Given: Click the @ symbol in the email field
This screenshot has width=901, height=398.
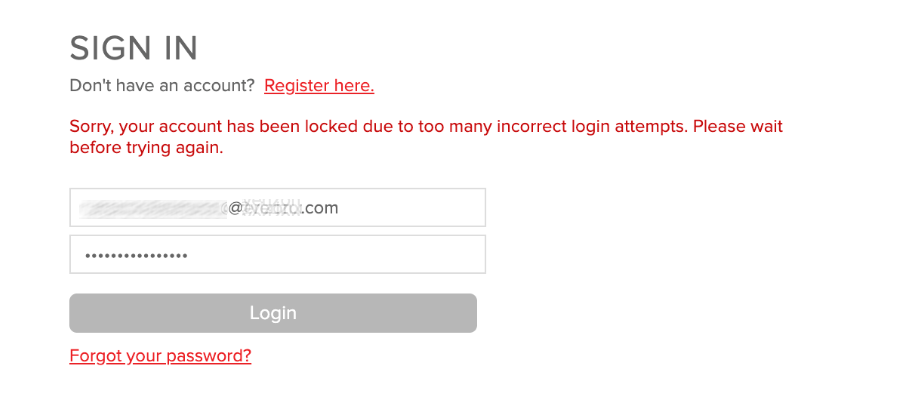Looking at the screenshot, I should coord(237,208).
